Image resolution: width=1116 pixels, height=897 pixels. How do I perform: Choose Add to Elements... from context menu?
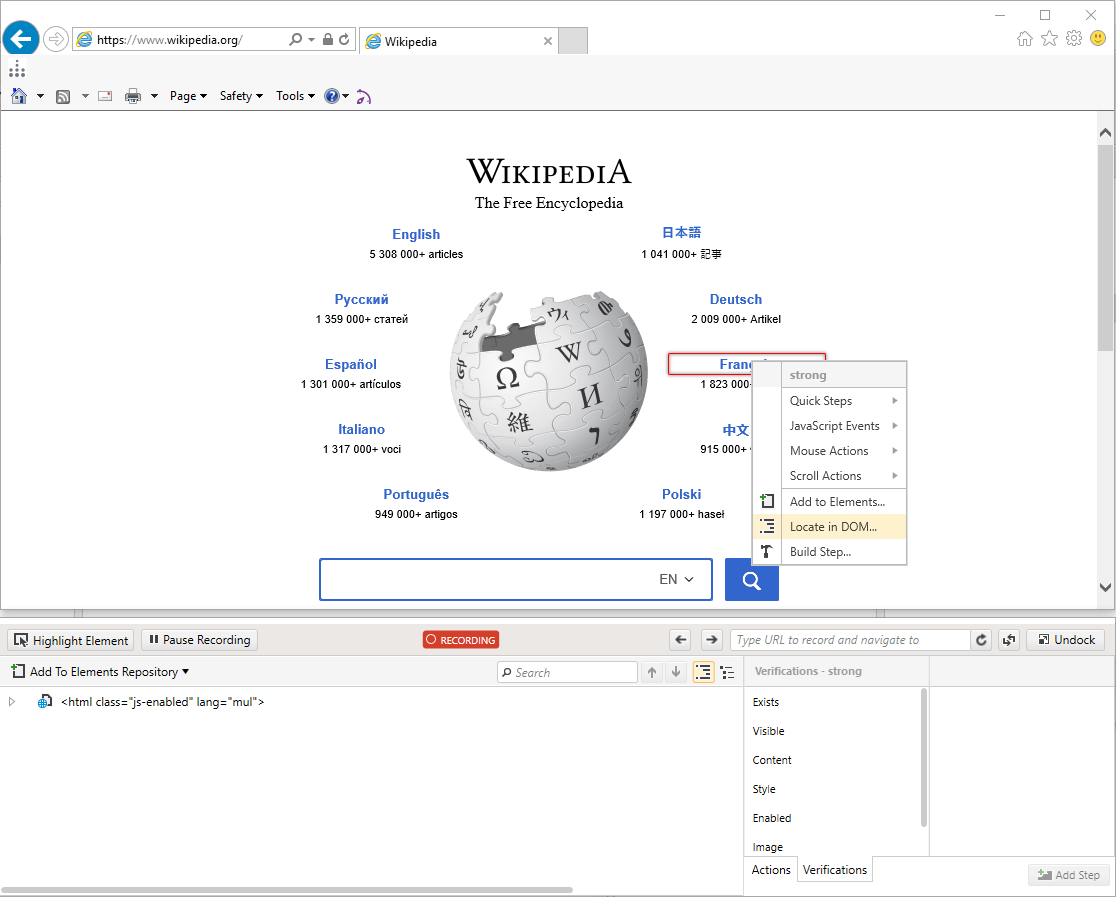point(830,502)
